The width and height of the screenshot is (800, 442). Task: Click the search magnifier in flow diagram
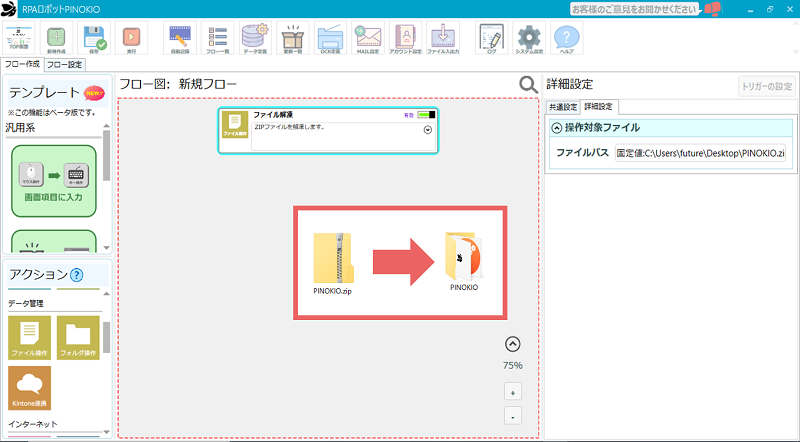528,85
